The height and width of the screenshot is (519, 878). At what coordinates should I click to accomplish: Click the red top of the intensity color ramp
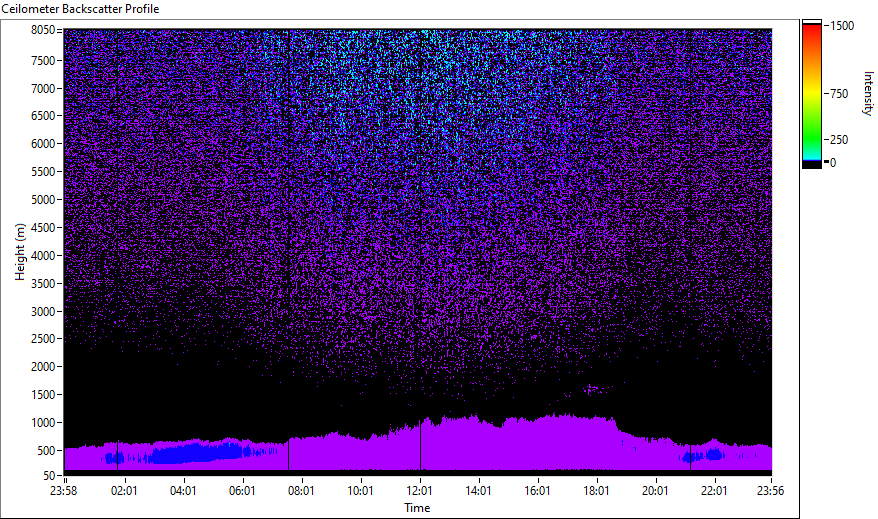tap(812, 31)
